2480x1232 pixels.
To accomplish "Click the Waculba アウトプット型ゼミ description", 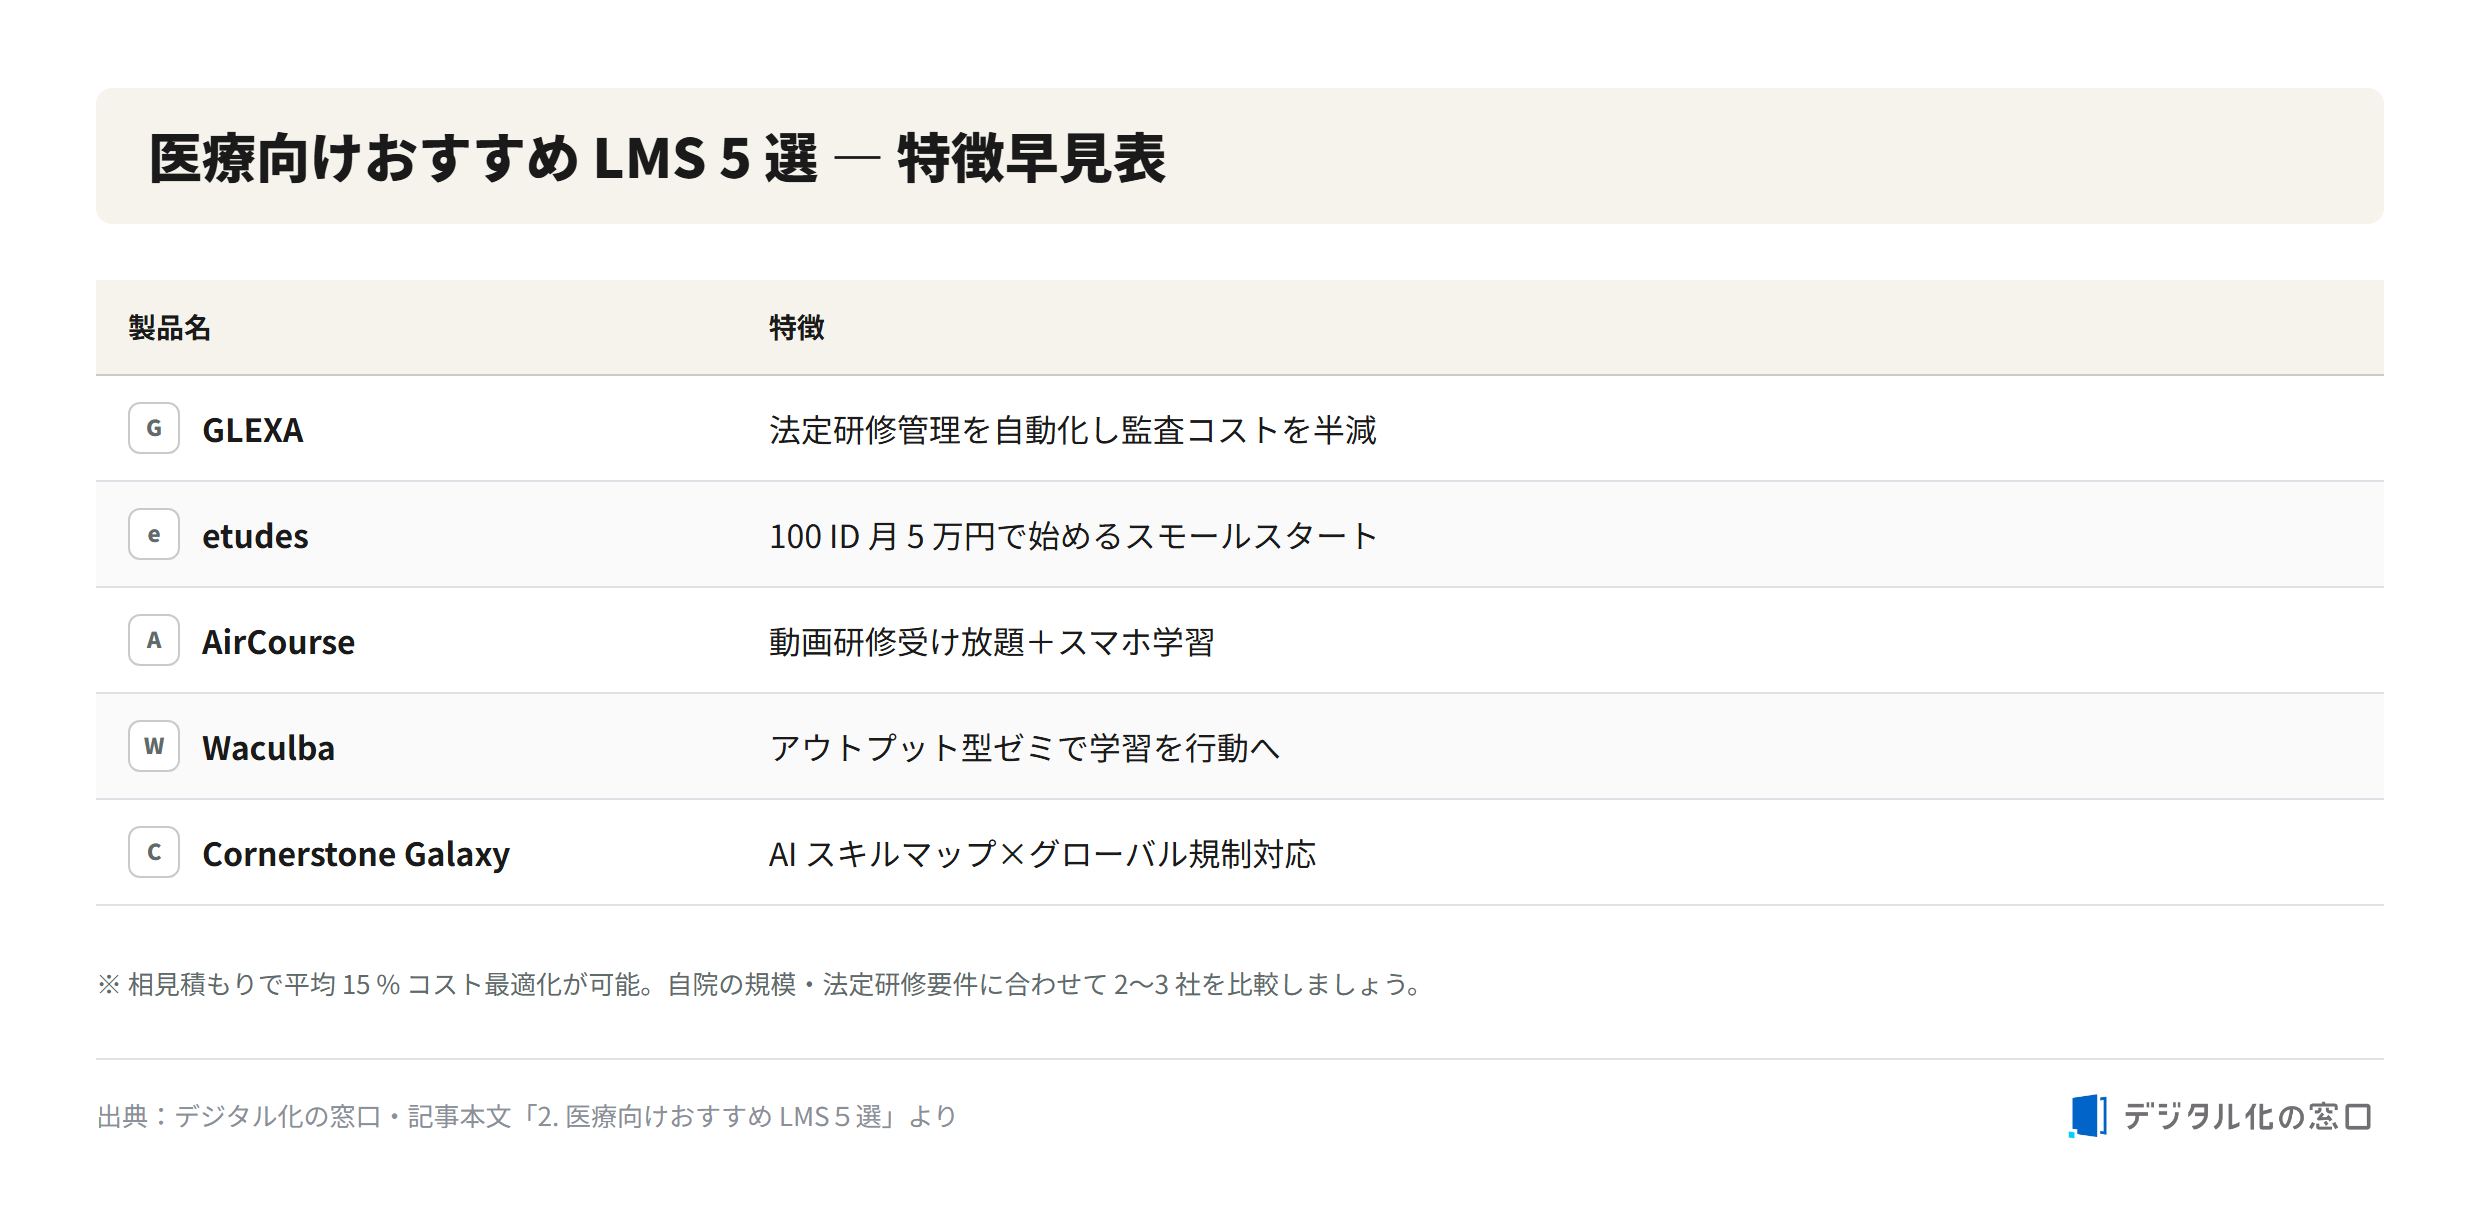I will click(x=1025, y=748).
